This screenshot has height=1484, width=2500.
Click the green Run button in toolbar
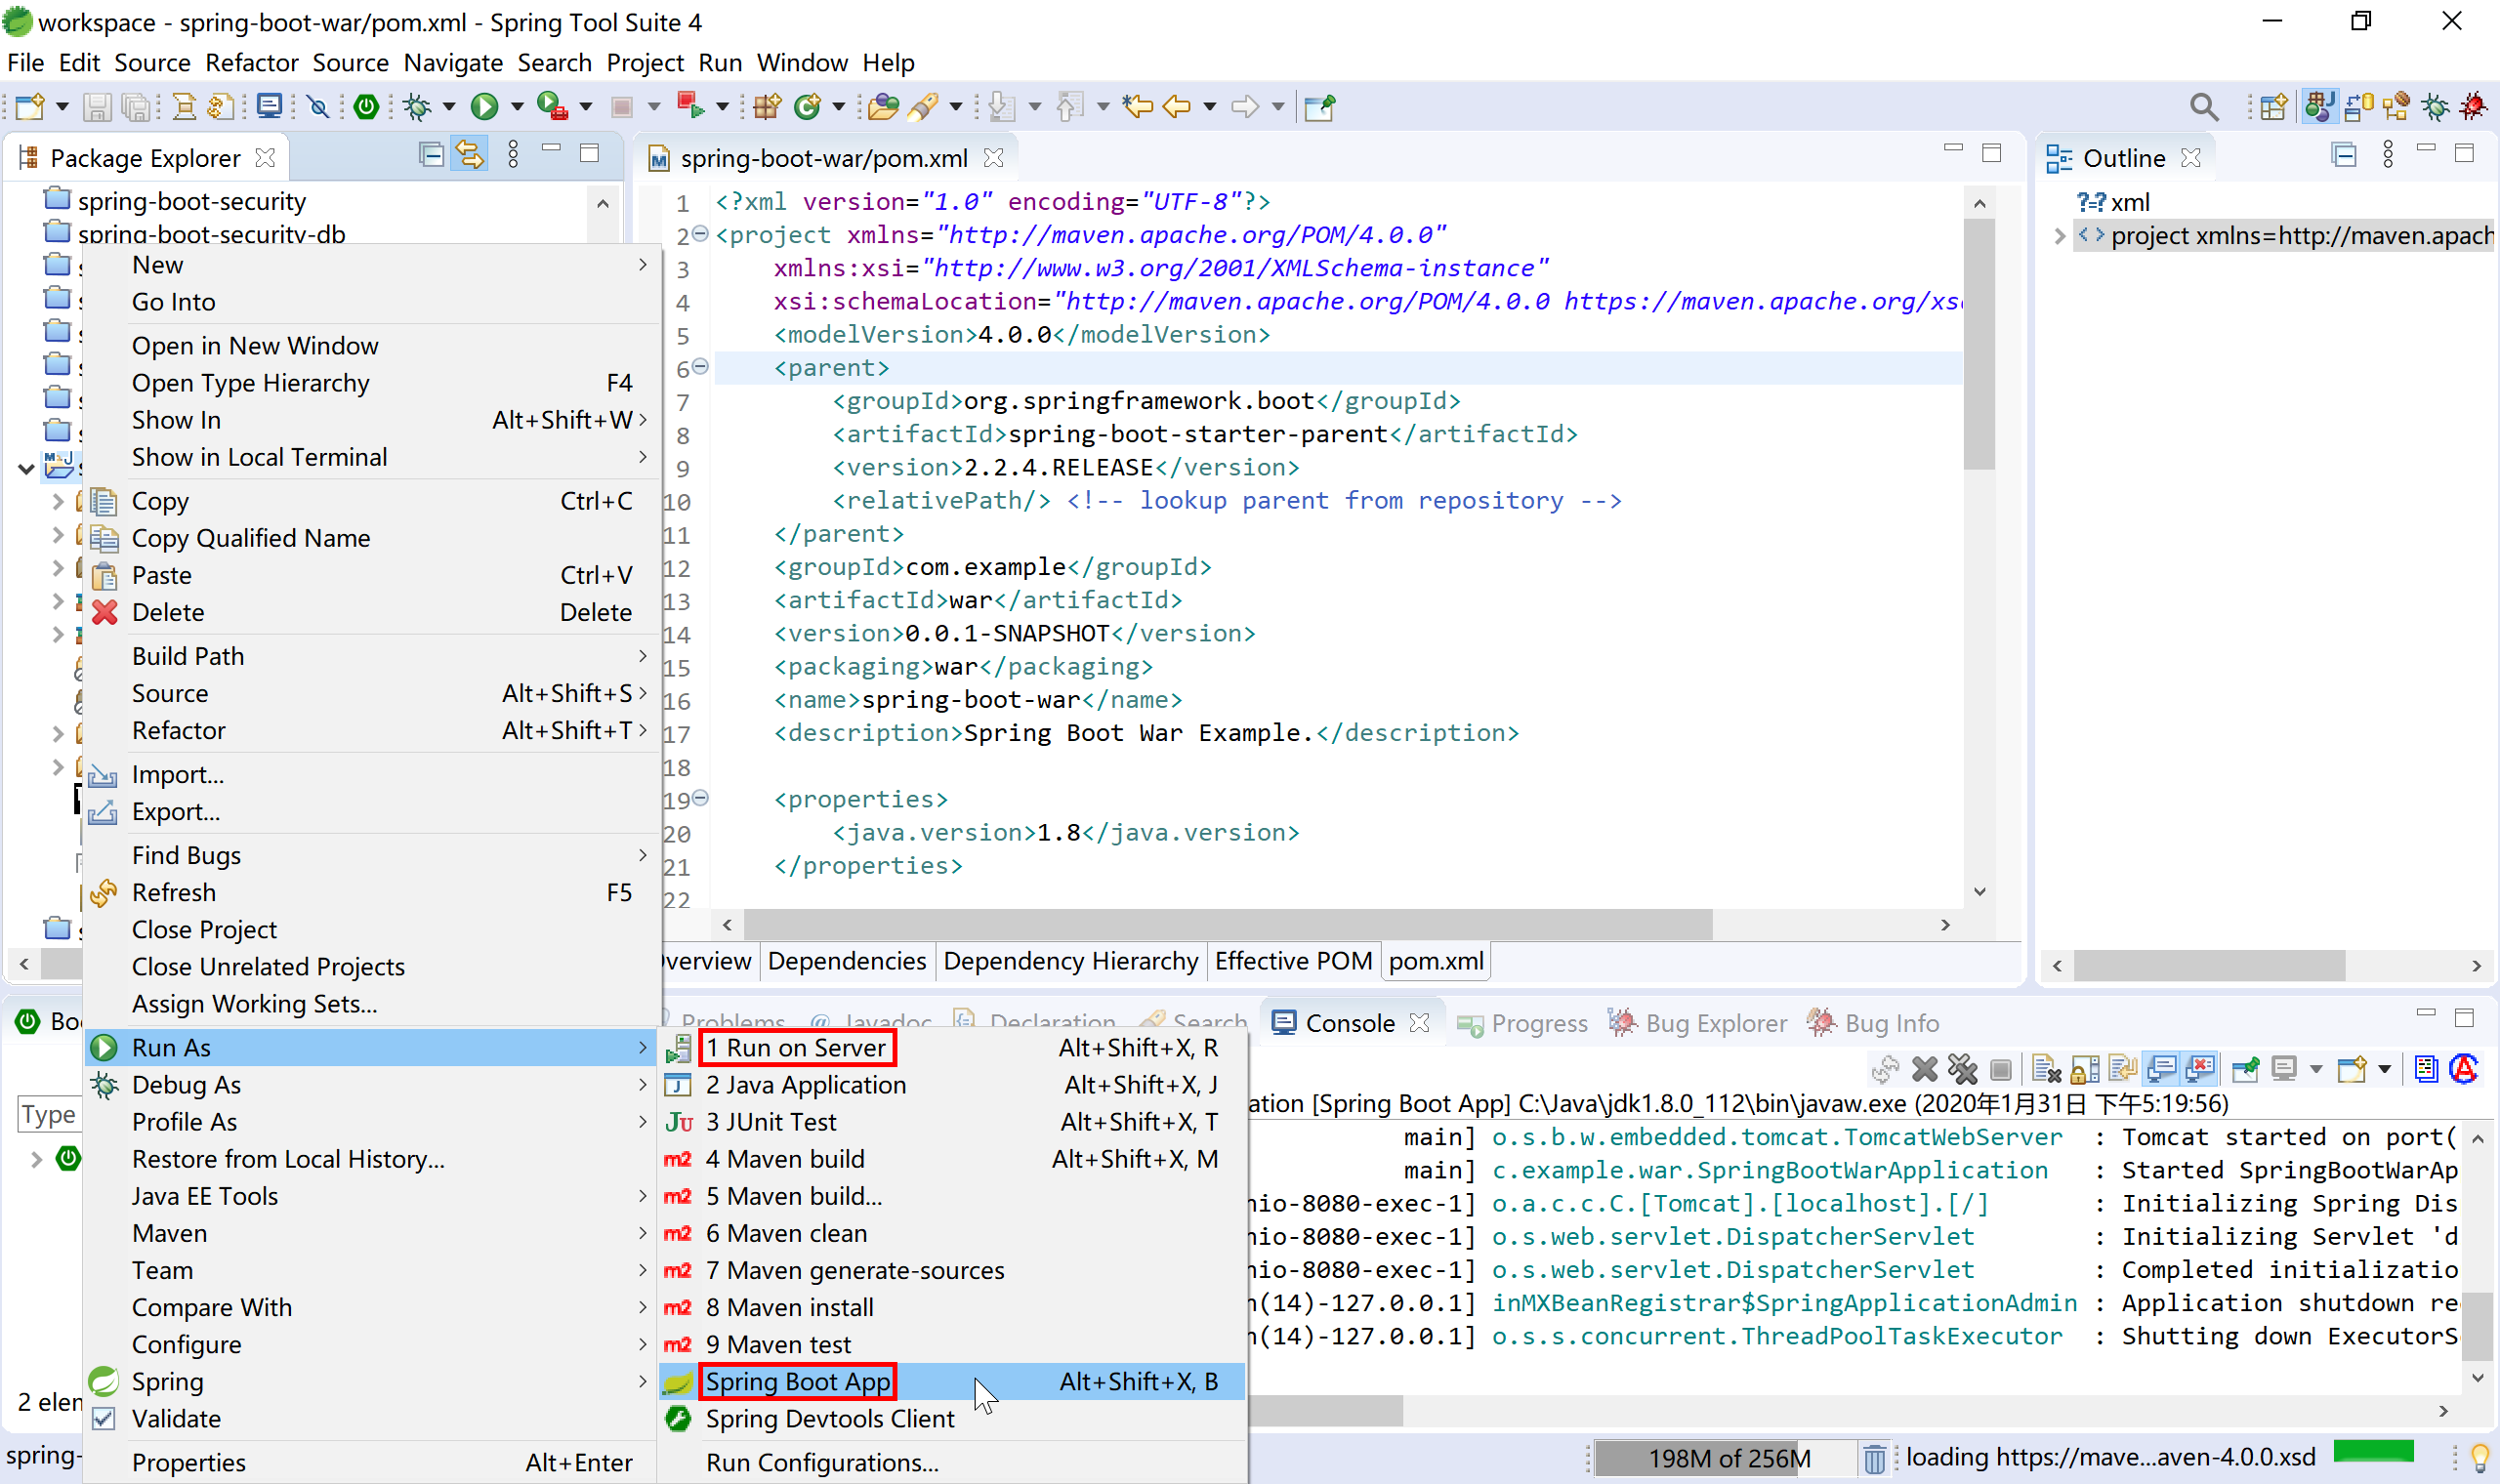pyautogui.click(x=485, y=106)
